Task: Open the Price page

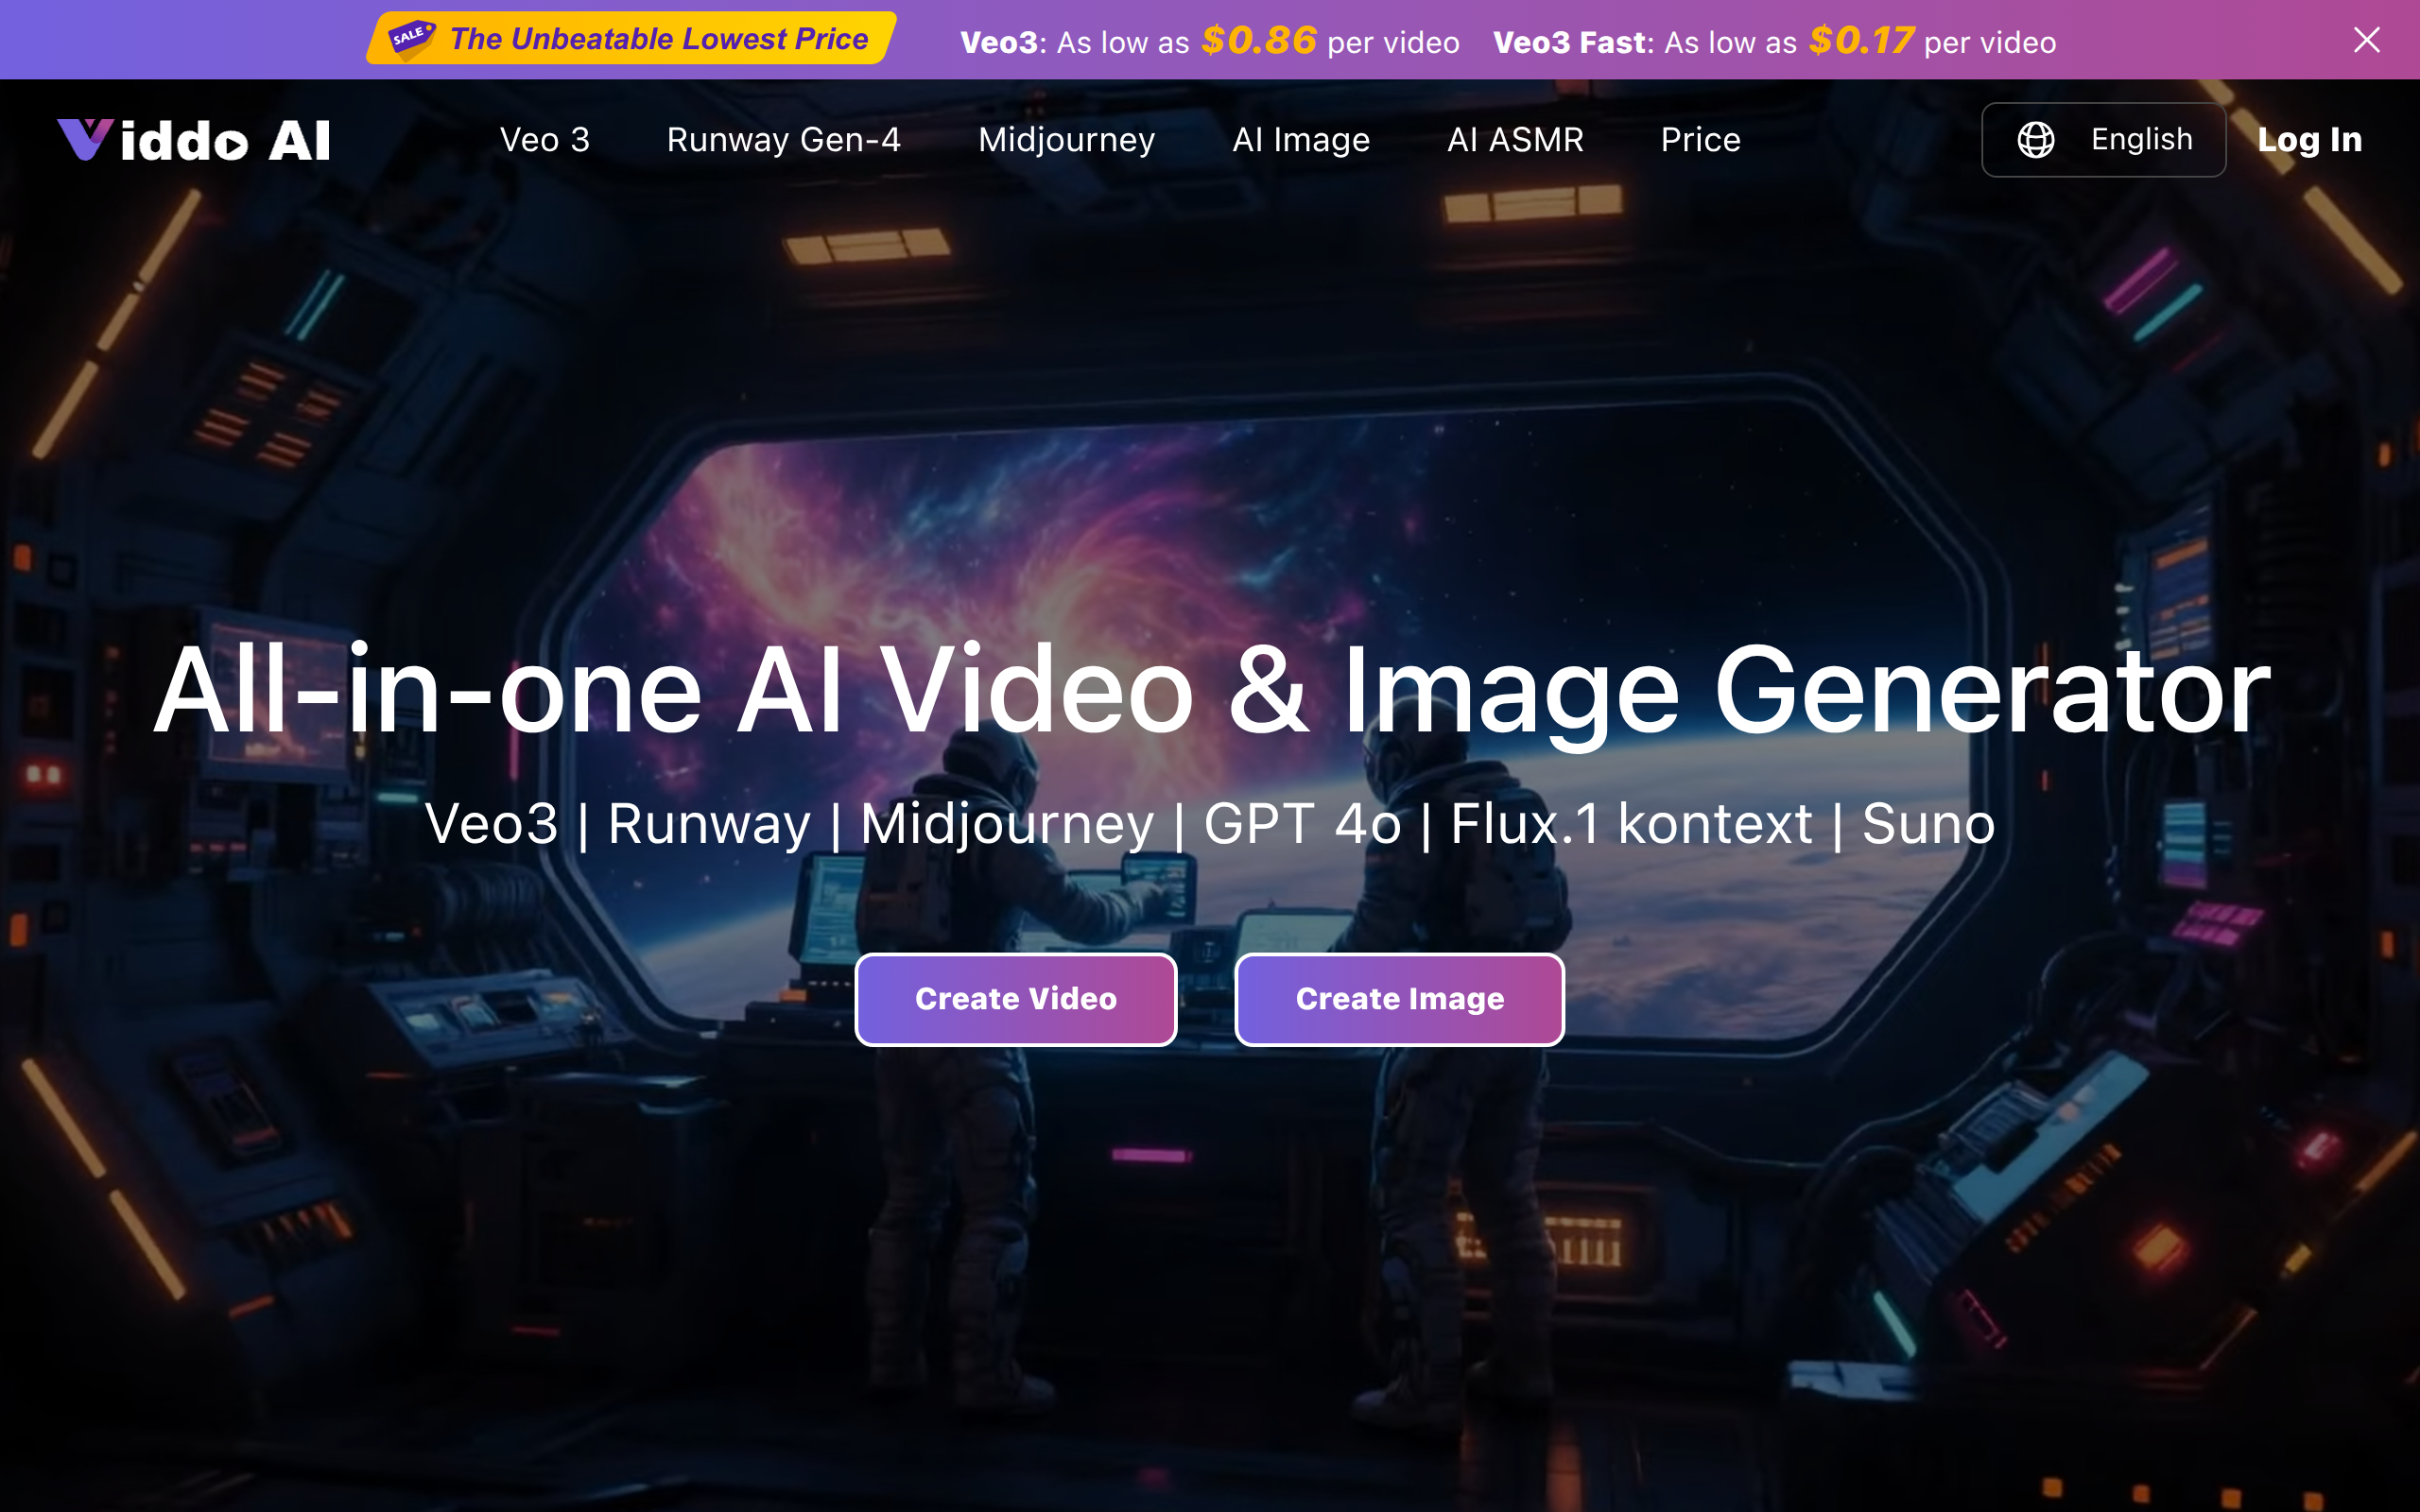Action: [x=1700, y=140]
